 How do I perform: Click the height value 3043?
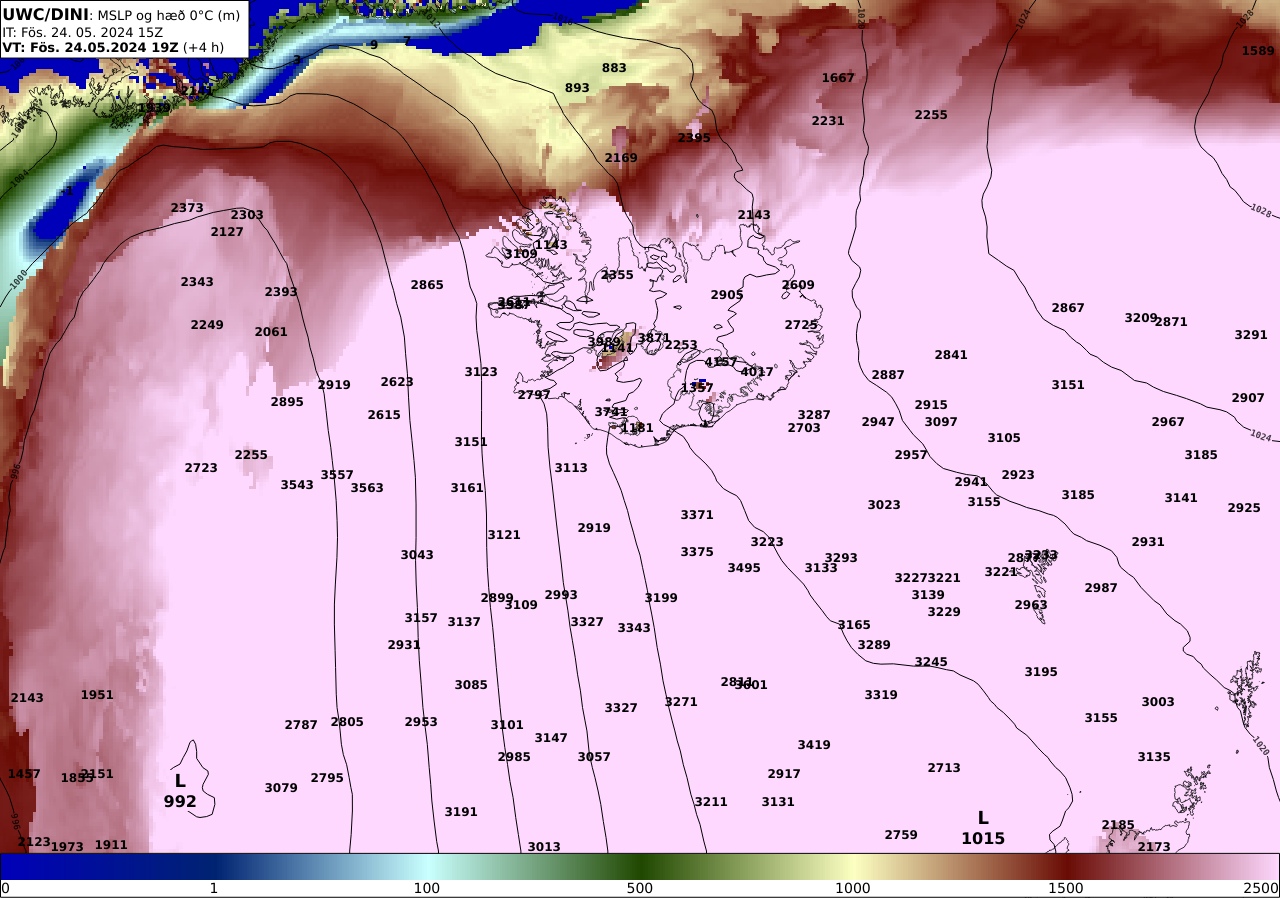tap(417, 555)
